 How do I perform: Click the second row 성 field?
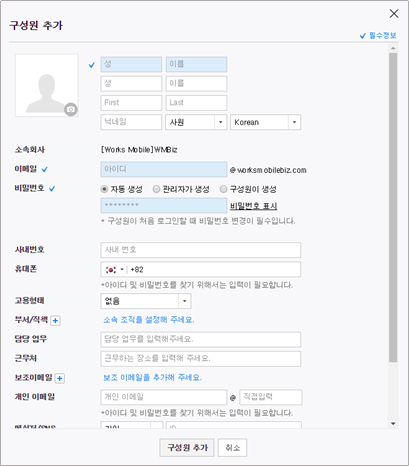pyautogui.click(x=131, y=84)
